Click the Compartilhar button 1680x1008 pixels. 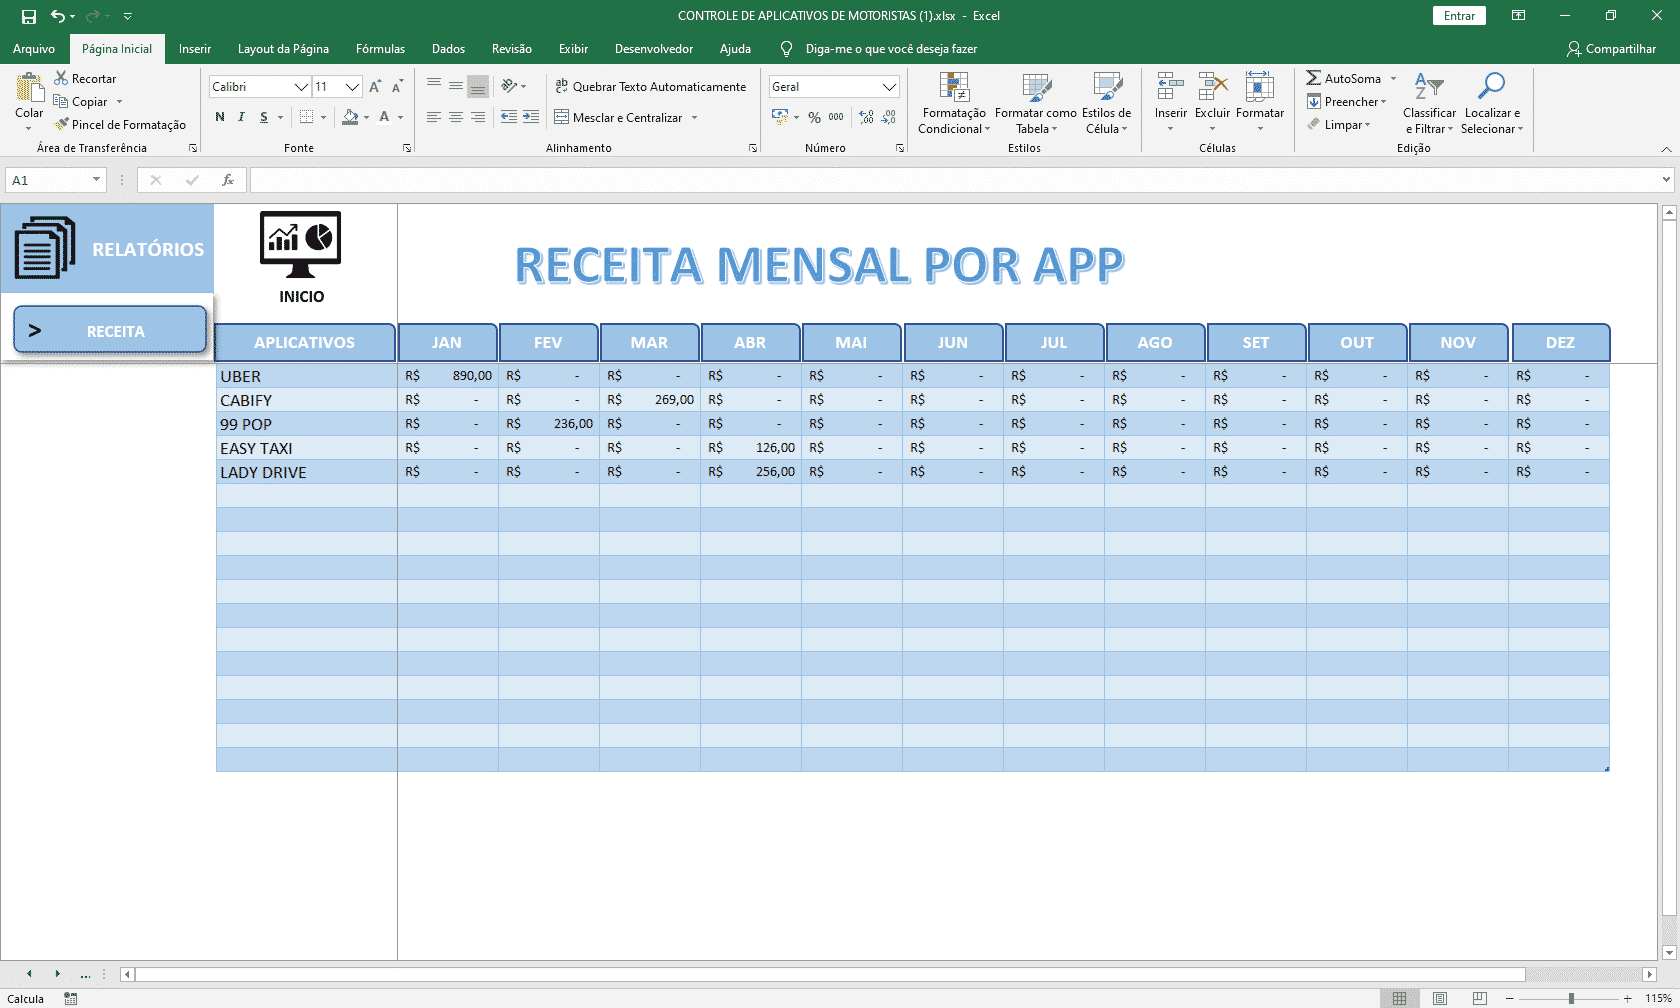1611,49
